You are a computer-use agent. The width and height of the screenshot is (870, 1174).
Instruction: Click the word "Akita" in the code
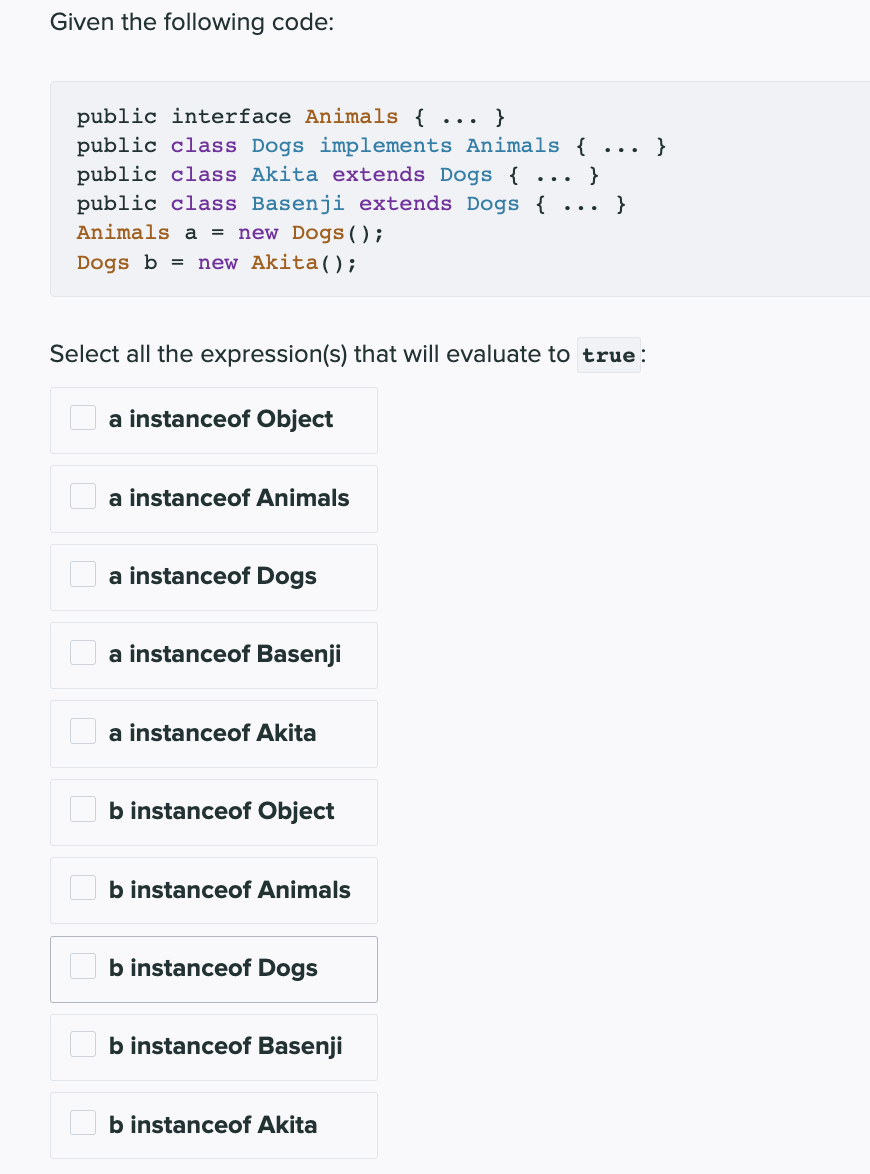coord(284,174)
